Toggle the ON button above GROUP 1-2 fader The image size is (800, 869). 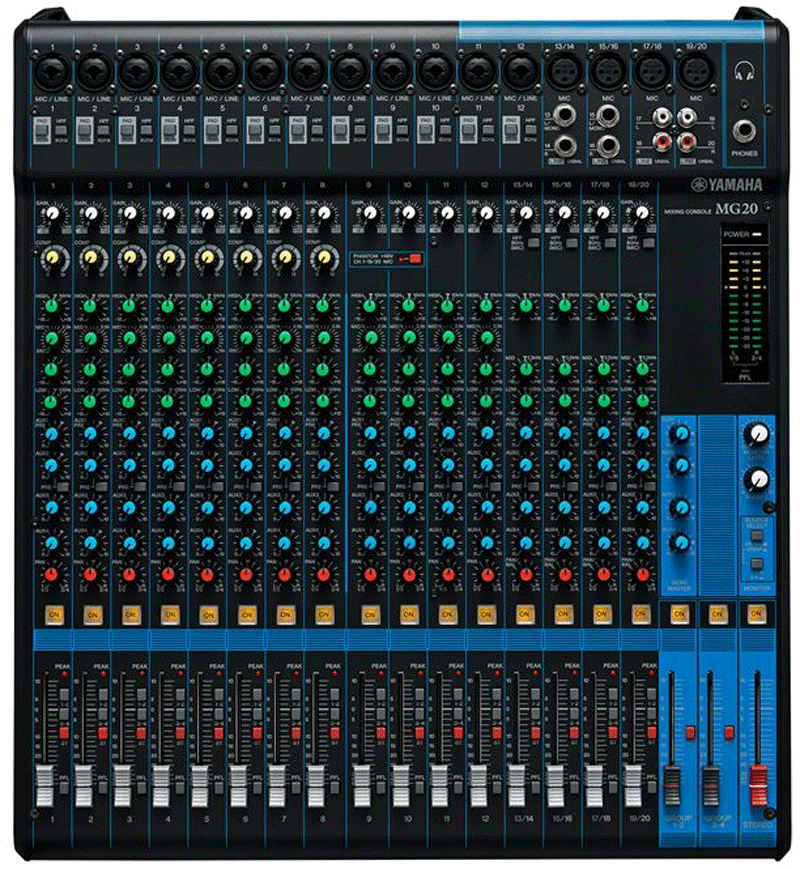coord(679,614)
